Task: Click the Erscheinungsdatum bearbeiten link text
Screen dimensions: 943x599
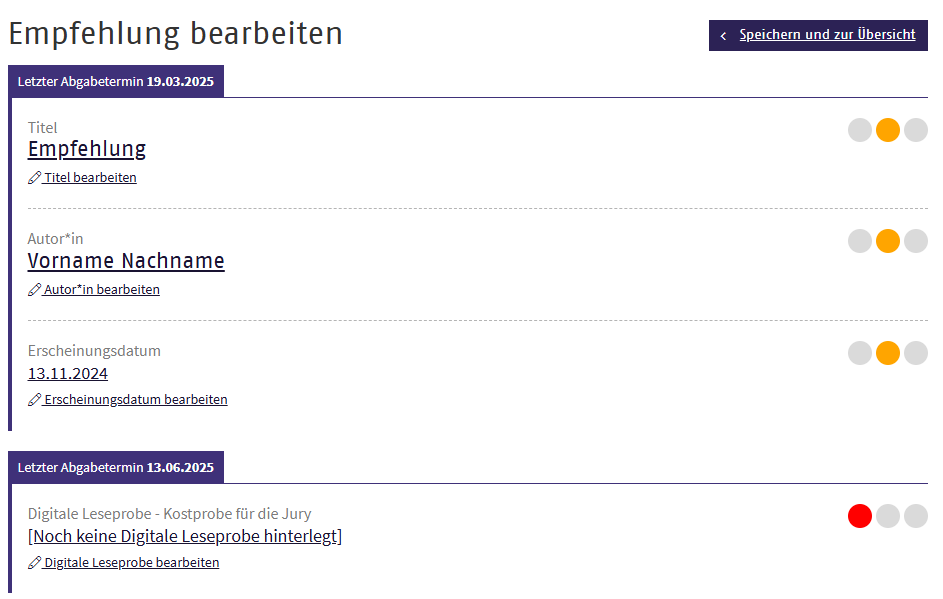Action: pos(136,400)
